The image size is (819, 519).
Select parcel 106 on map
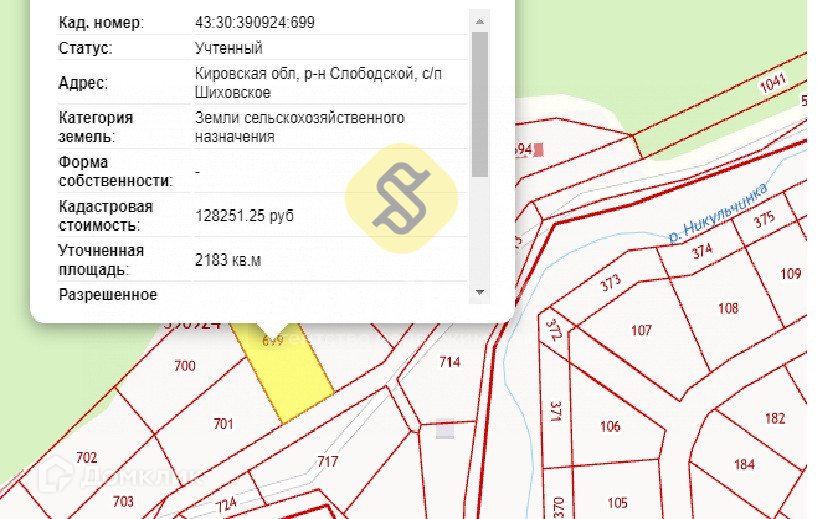click(610, 426)
